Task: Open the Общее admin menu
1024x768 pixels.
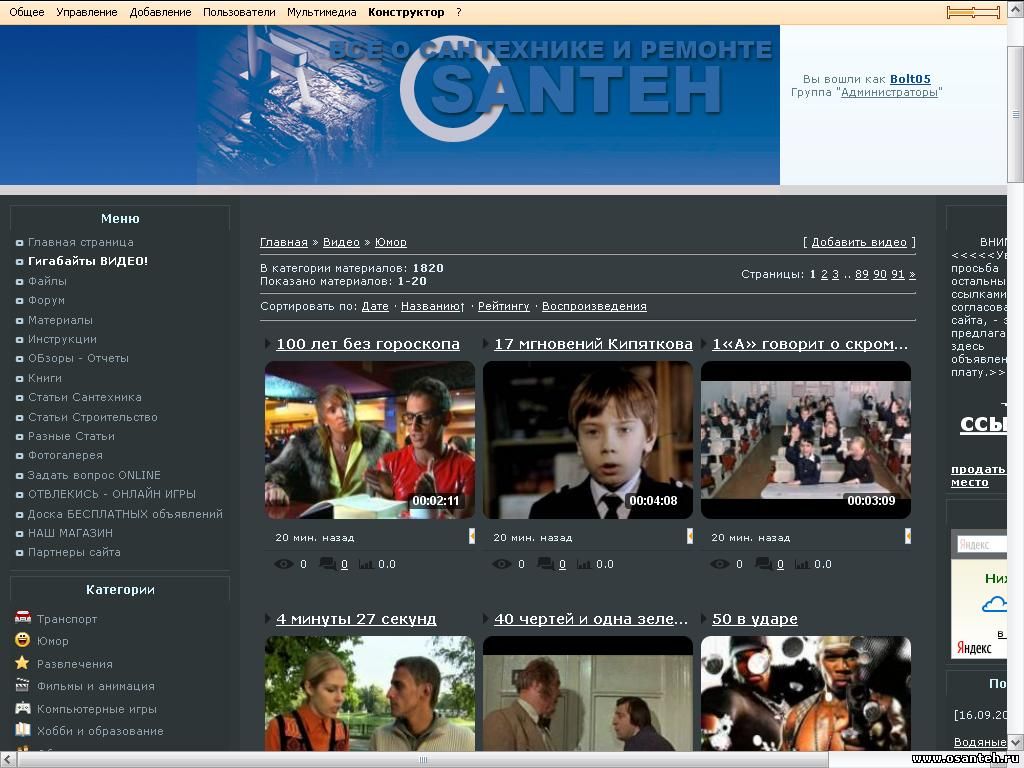Action: (27, 12)
